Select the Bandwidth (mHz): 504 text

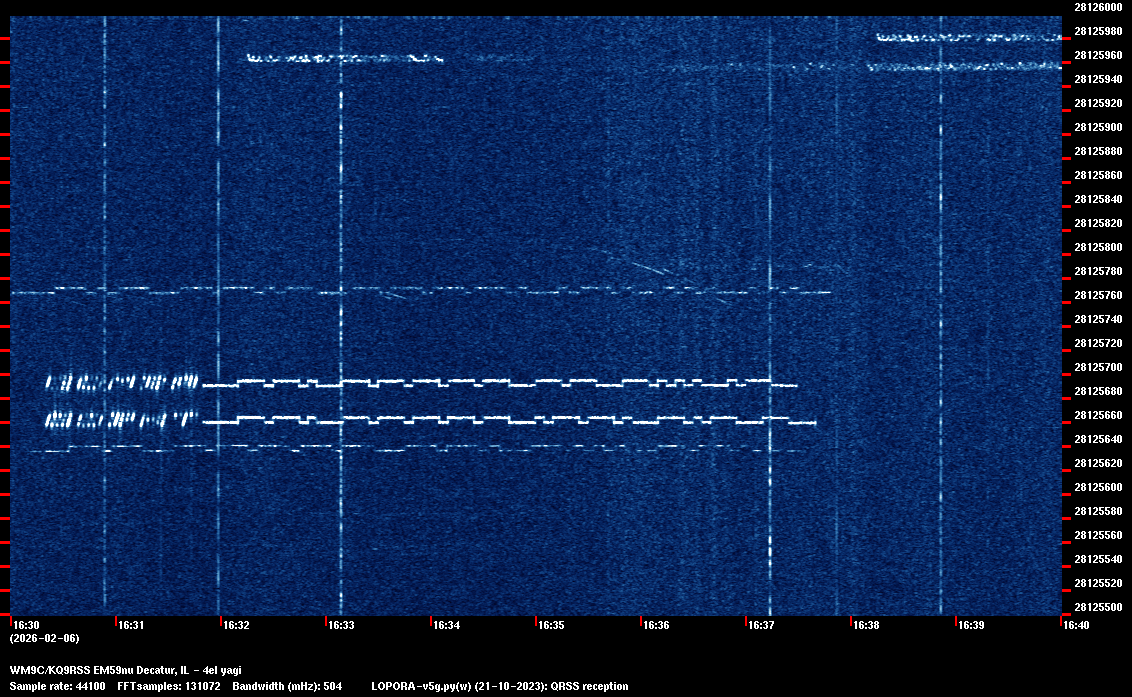click(287, 686)
